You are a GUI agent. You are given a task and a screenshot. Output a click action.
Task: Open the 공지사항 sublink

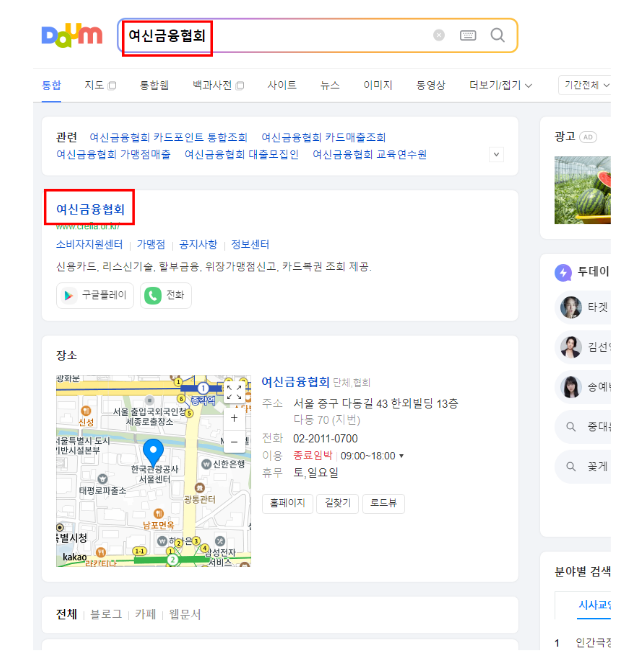point(198,244)
